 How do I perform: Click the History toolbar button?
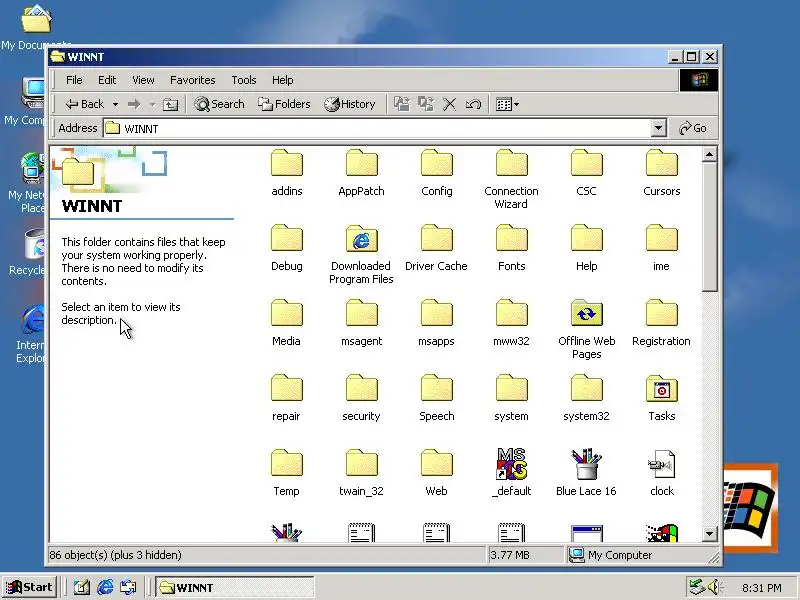350,105
